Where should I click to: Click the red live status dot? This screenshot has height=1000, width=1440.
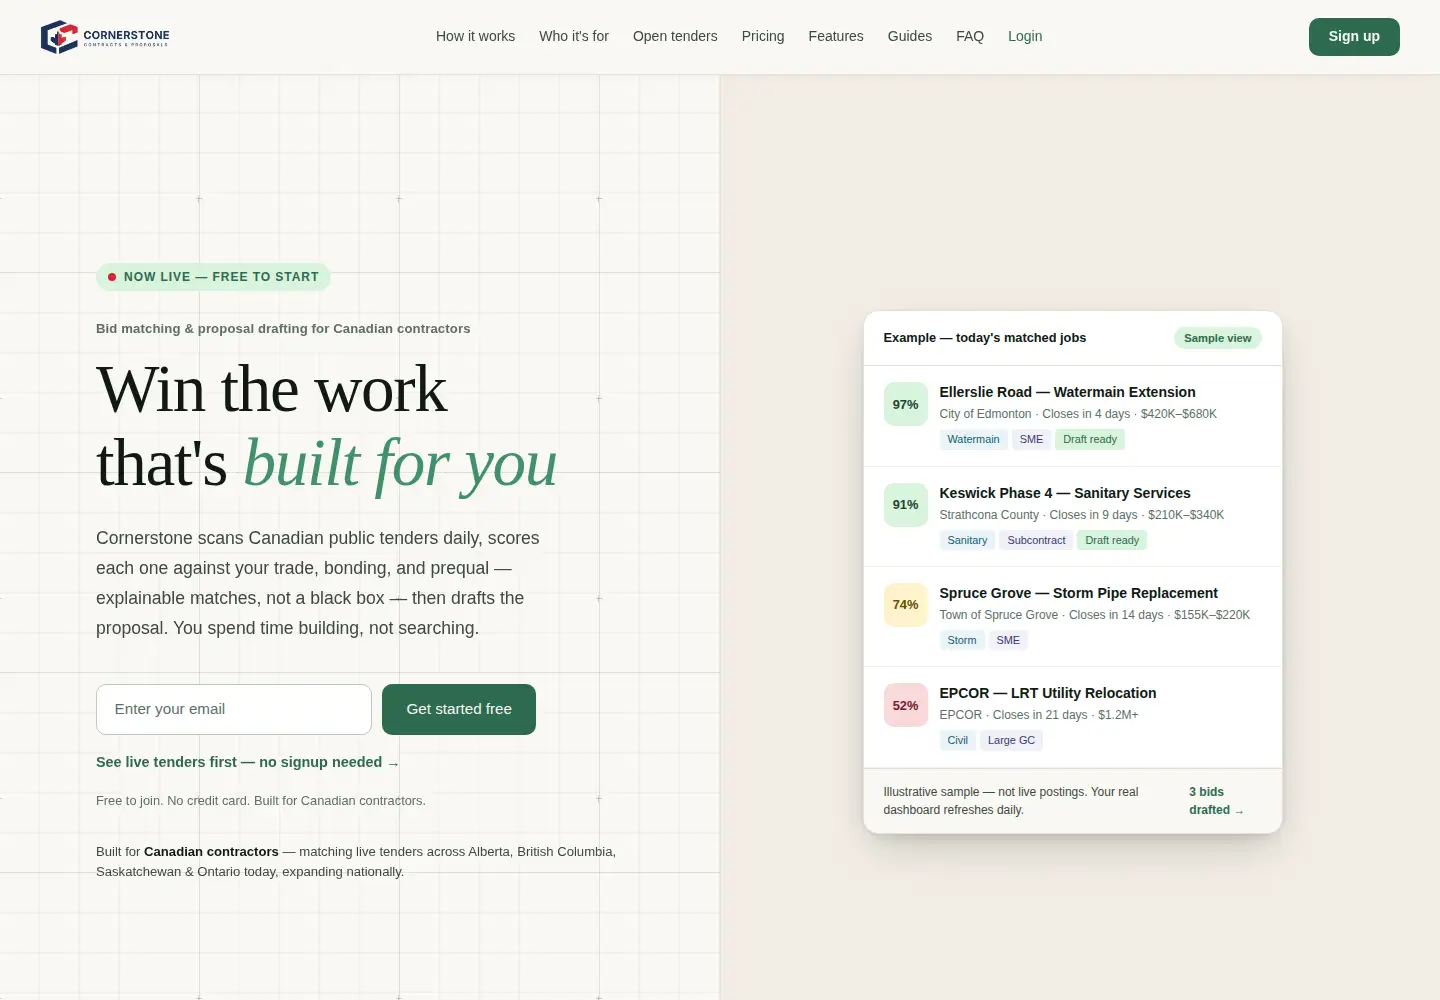click(112, 277)
